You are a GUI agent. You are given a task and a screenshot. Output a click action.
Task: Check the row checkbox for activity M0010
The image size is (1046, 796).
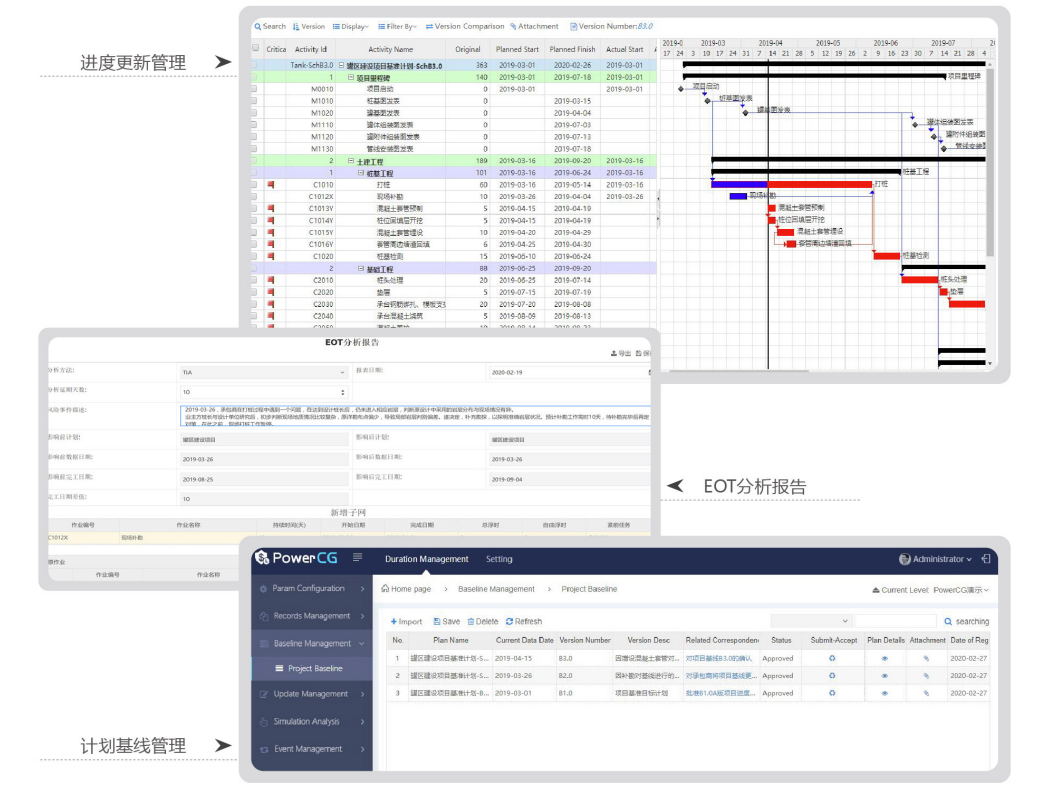pyautogui.click(x=254, y=89)
